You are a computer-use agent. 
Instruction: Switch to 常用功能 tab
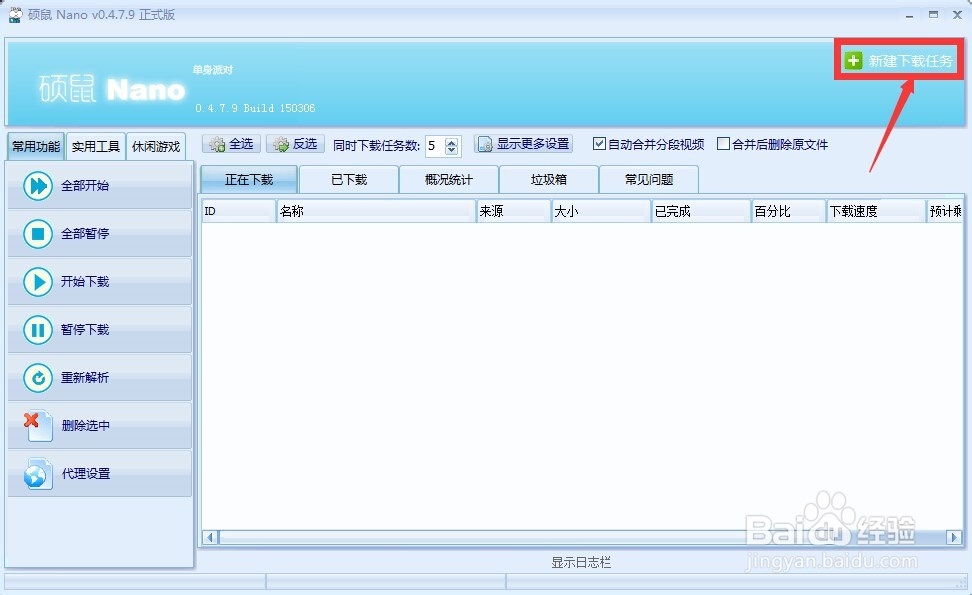point(36,146)
